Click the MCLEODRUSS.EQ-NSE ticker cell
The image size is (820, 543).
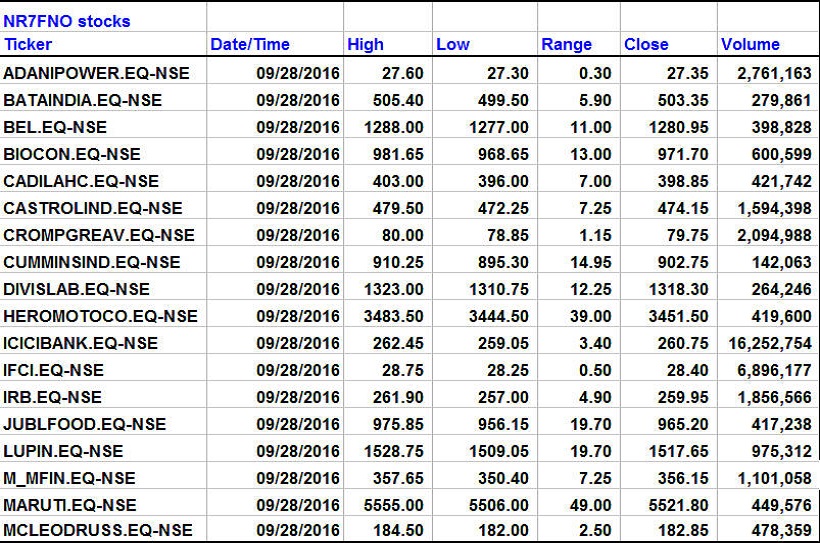[98, 529]
